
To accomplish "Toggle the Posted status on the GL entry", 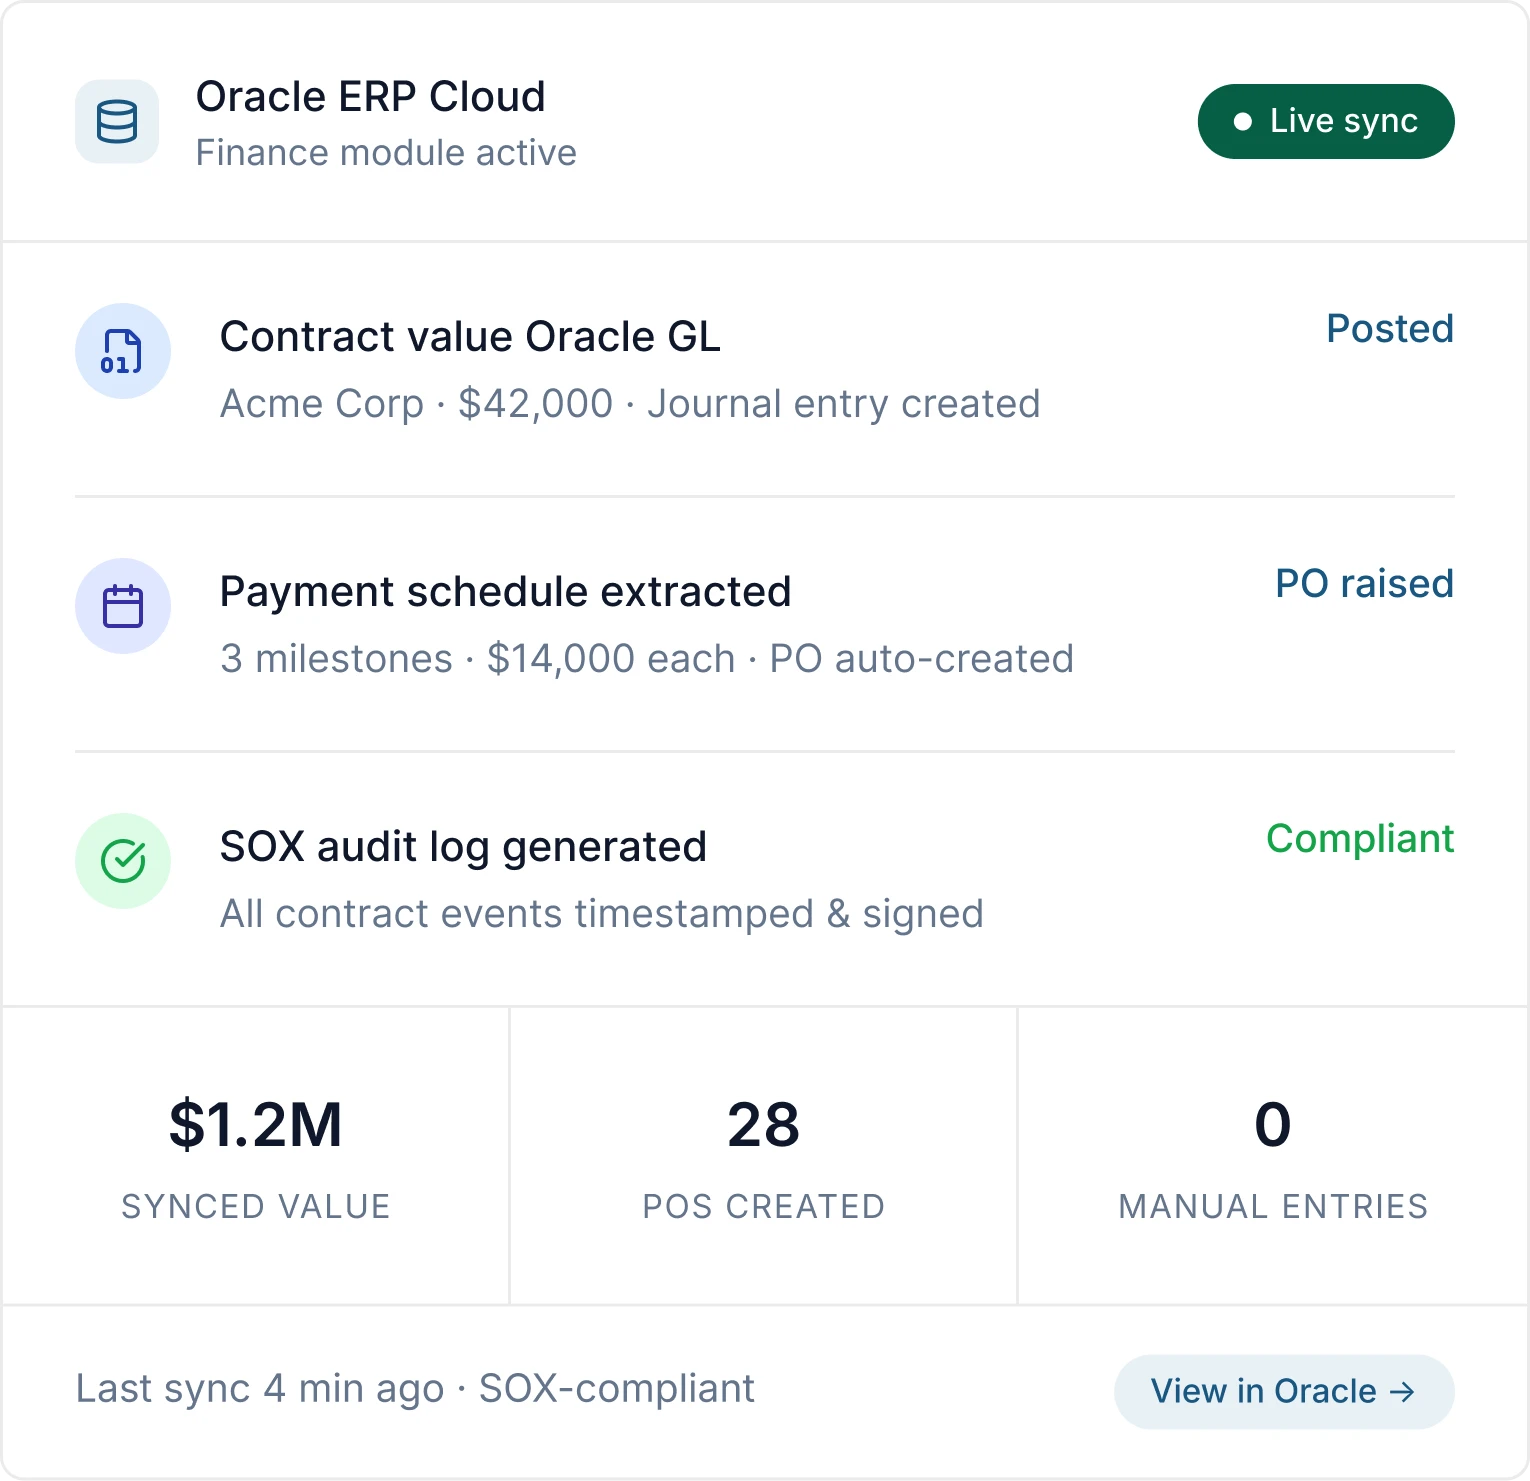I will pyautogui.click(x=1390, y=329).
